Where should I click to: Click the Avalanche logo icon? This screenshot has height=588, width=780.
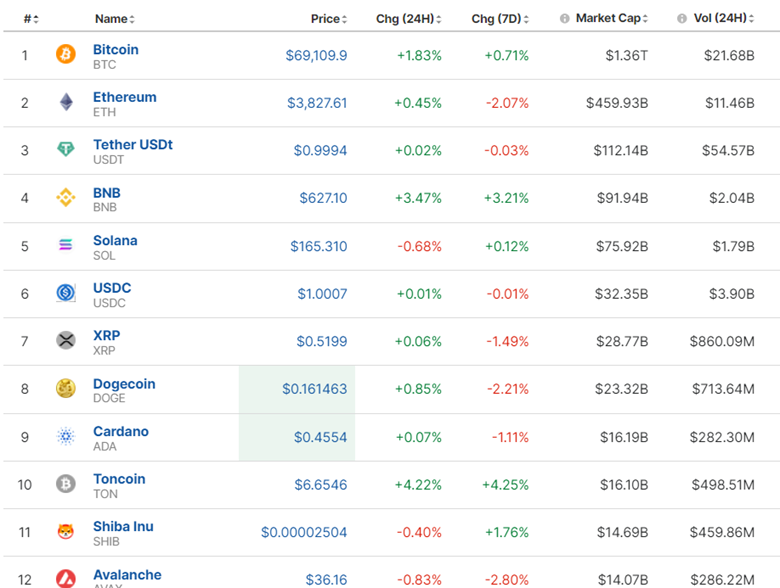(x=66, y=579)
